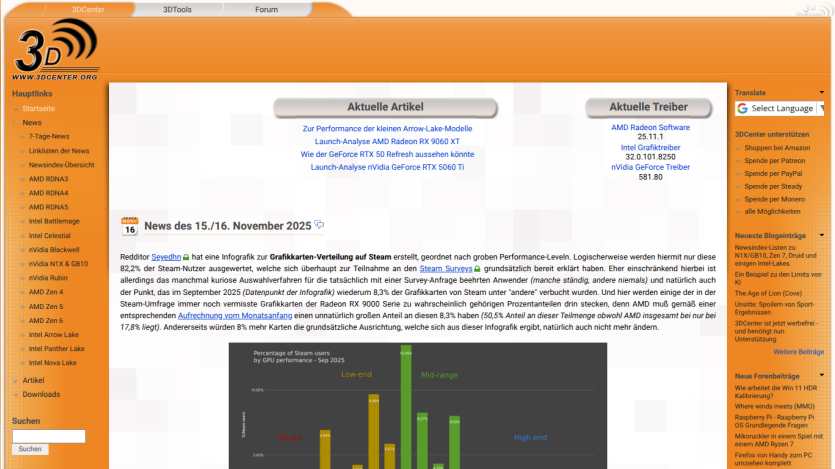This screenshot has width=835, height=469.
Task: Open Intel Grafiktreiber link
Action: [x=650, y=148]
